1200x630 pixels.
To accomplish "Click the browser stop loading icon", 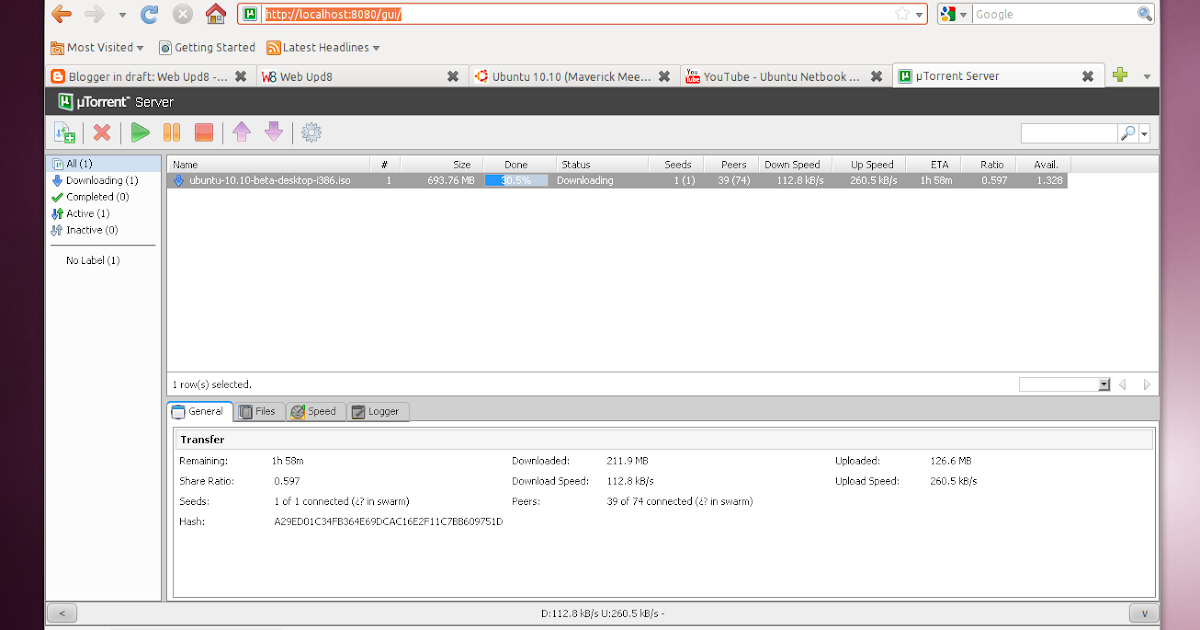I will tap(182, 14).
